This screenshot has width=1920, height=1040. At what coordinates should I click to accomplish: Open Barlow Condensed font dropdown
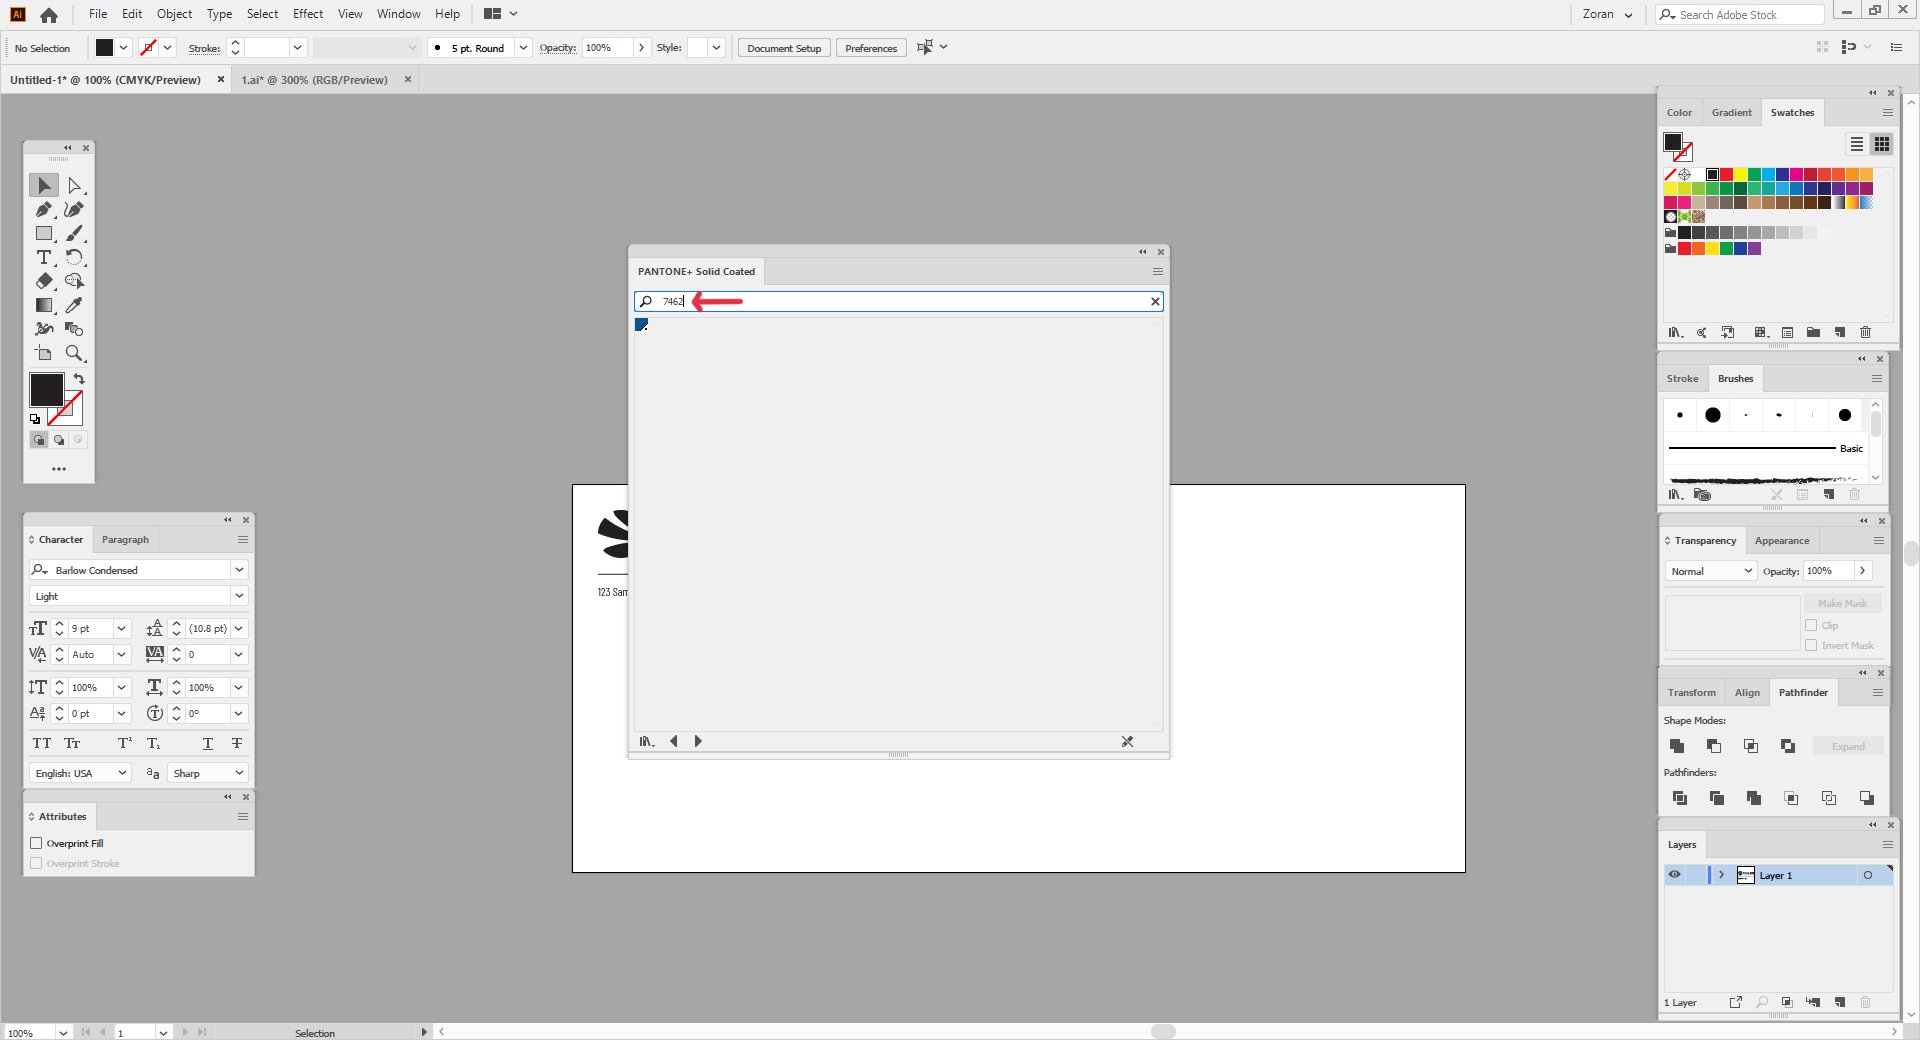(239, 569)
